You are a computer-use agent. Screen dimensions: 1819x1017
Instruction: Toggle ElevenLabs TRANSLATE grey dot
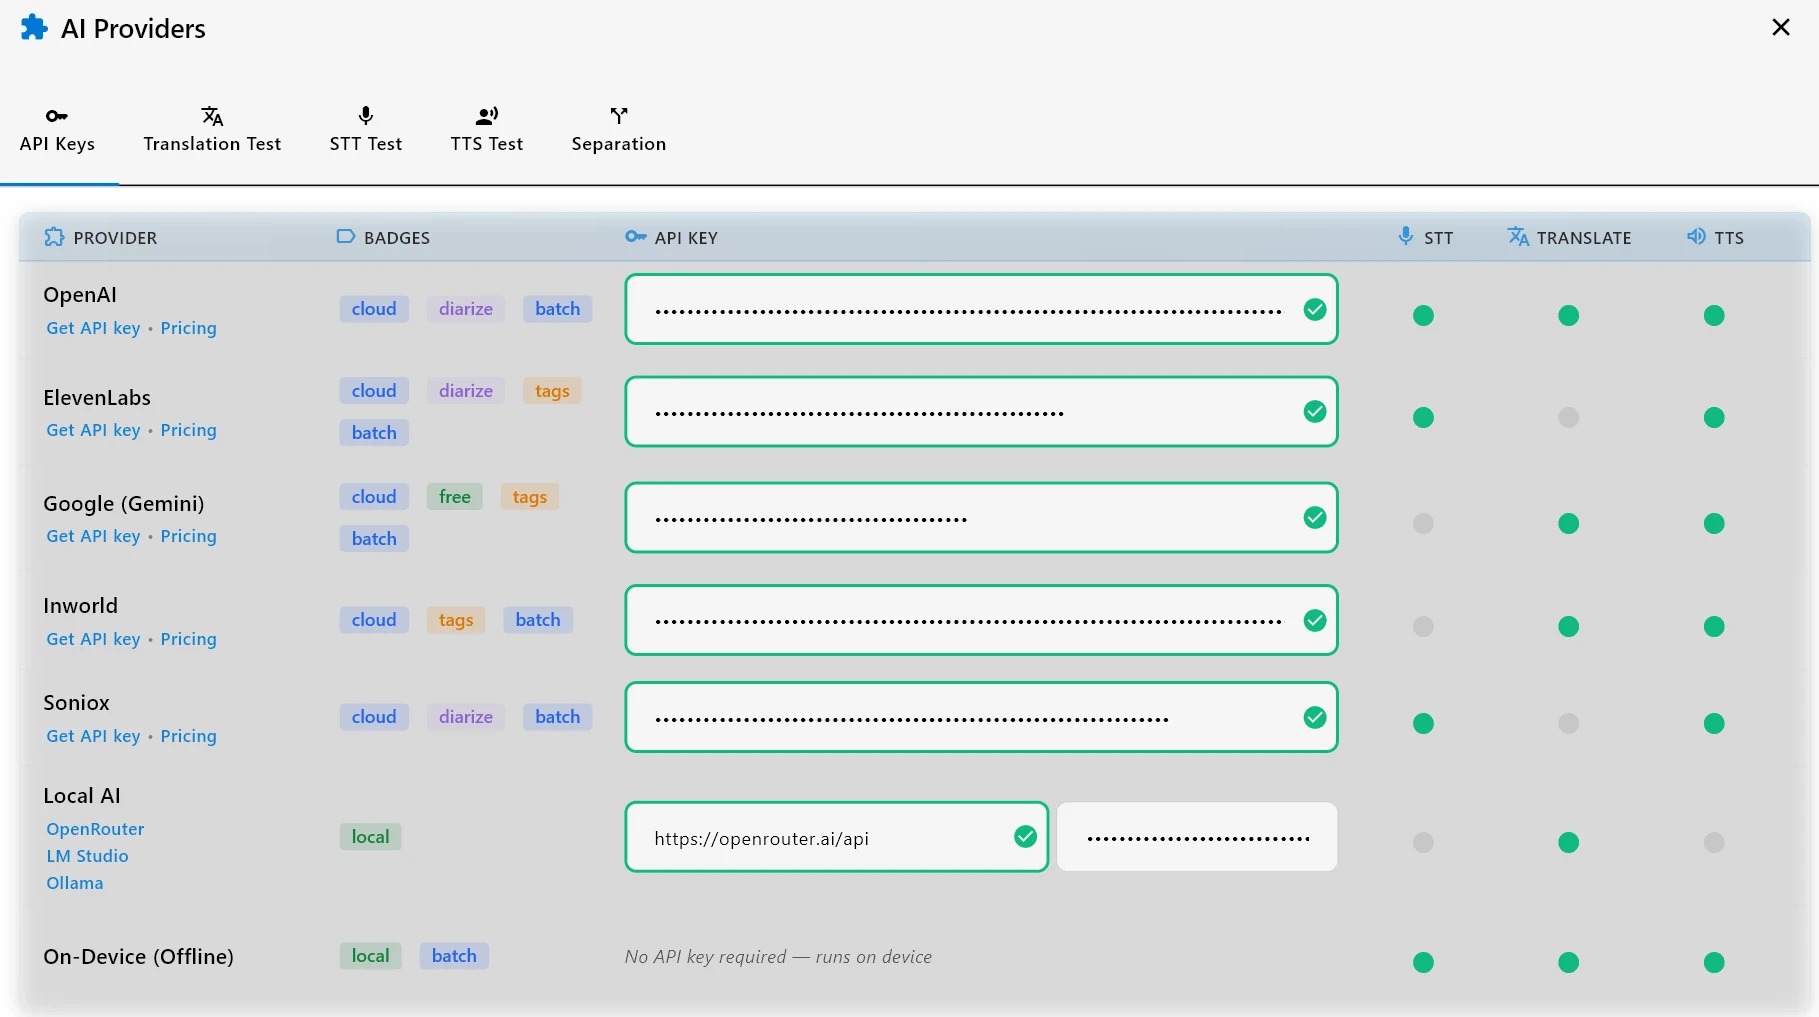click(x=1568, y=418)
